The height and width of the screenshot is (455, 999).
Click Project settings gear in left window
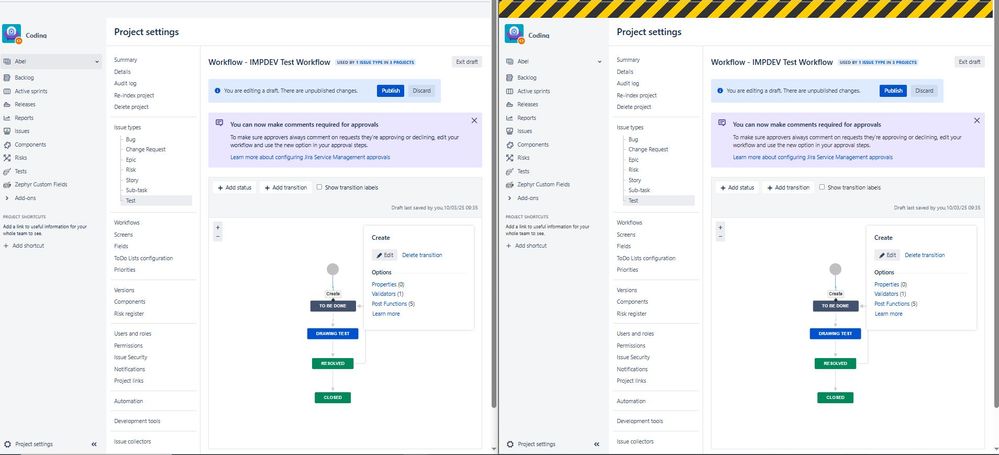(8, 444)
